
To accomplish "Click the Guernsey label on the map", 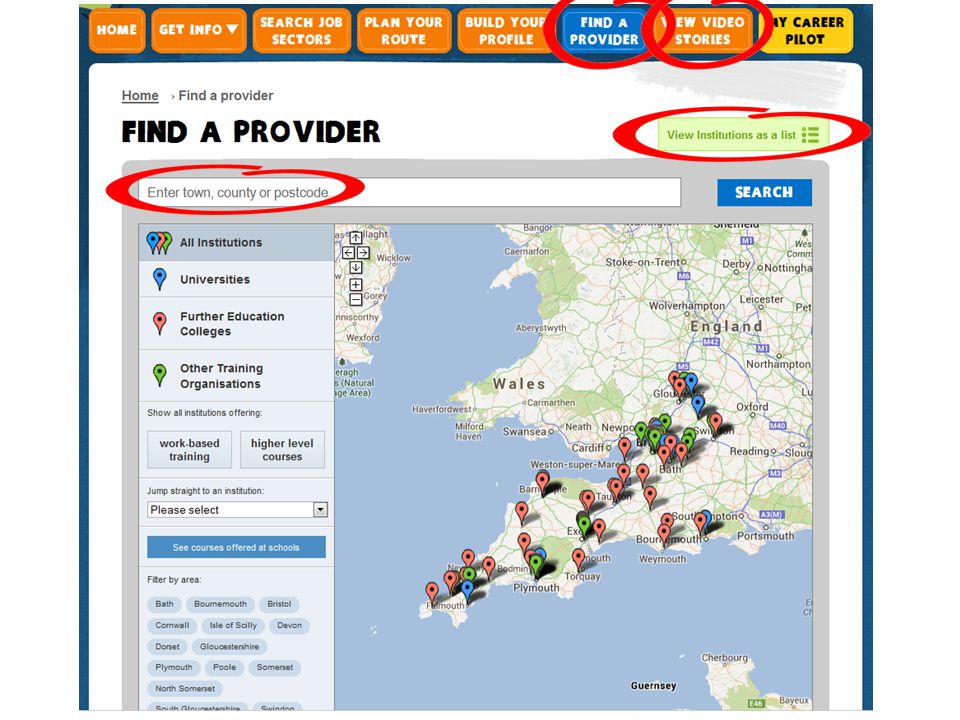I will point(653,686).
